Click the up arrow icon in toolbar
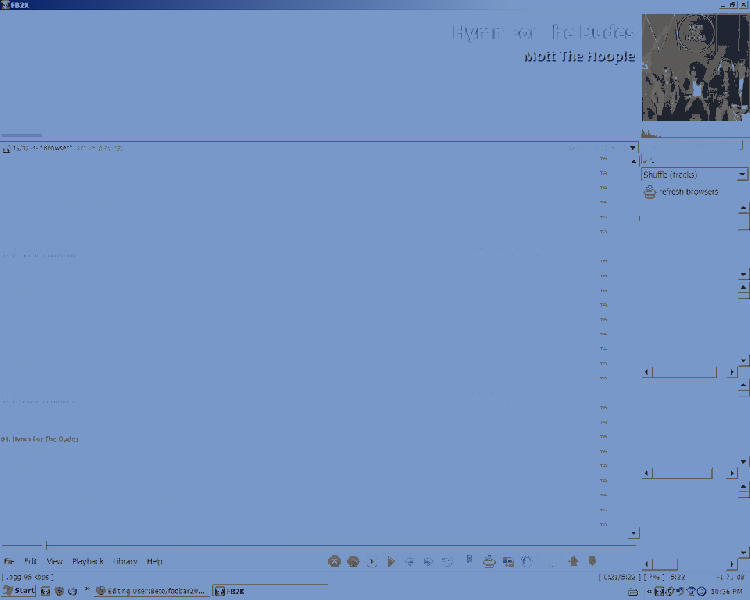This screenshot has width=750, height=600. tap(574, 562)
